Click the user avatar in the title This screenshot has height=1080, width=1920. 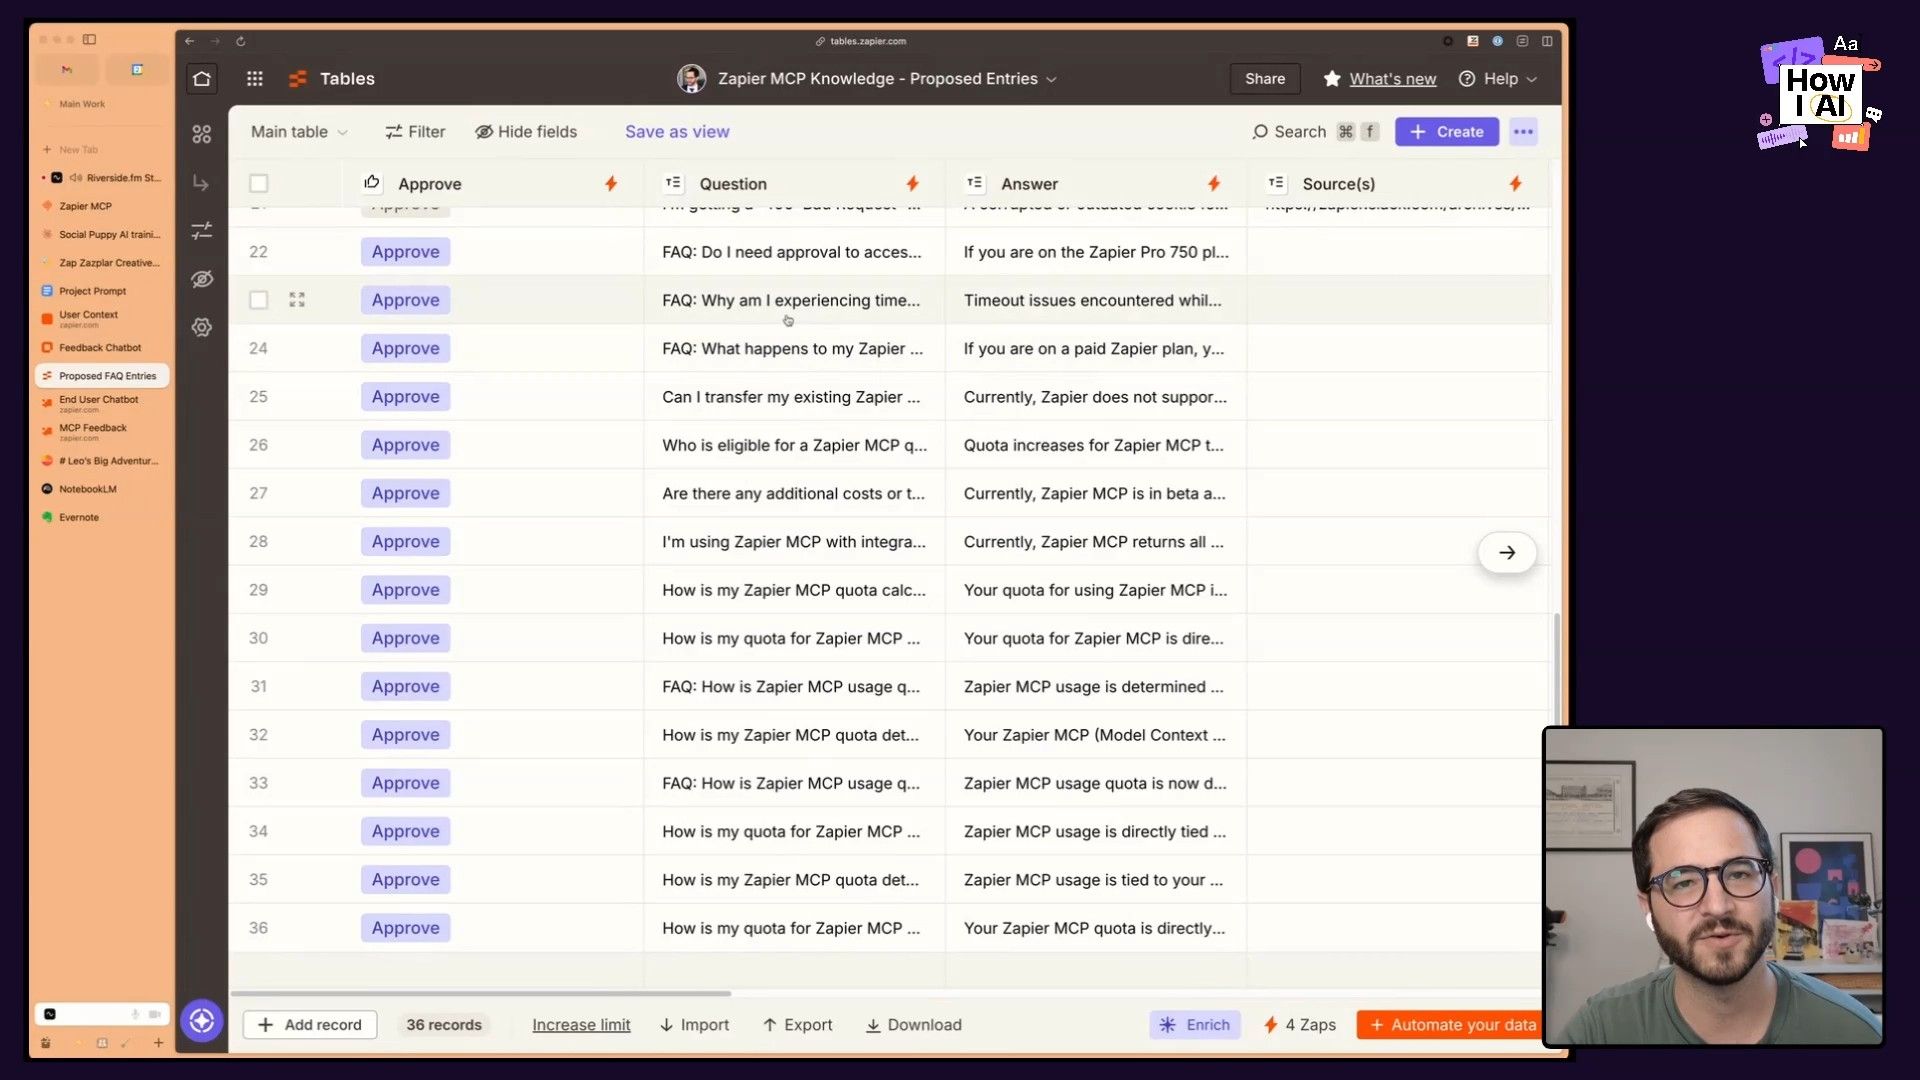point(691,79)
